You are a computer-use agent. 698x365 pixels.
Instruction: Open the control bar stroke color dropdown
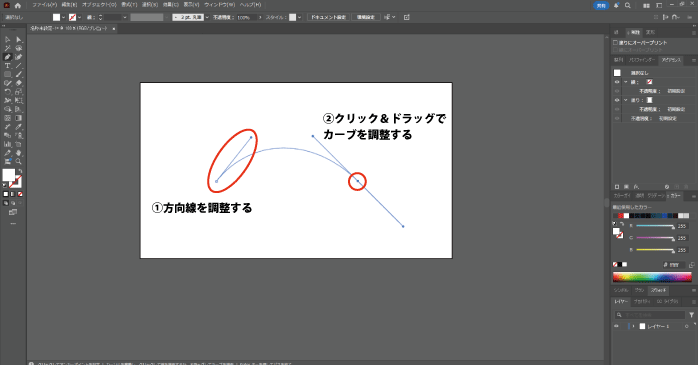80,17
